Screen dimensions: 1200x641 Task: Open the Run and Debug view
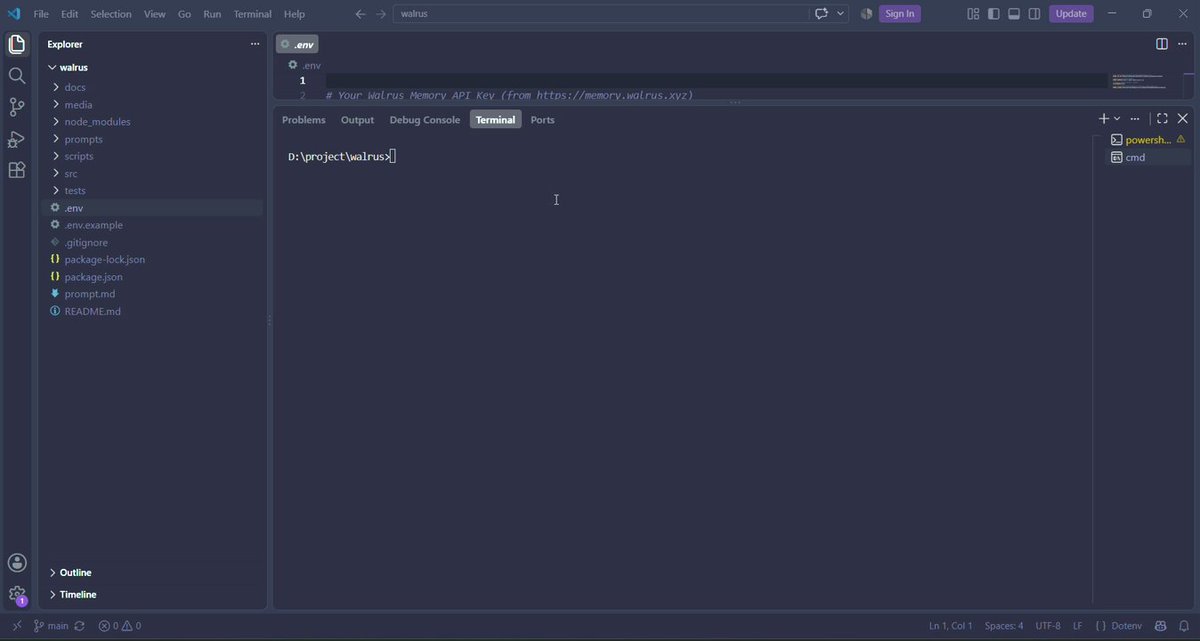point(16,139)
